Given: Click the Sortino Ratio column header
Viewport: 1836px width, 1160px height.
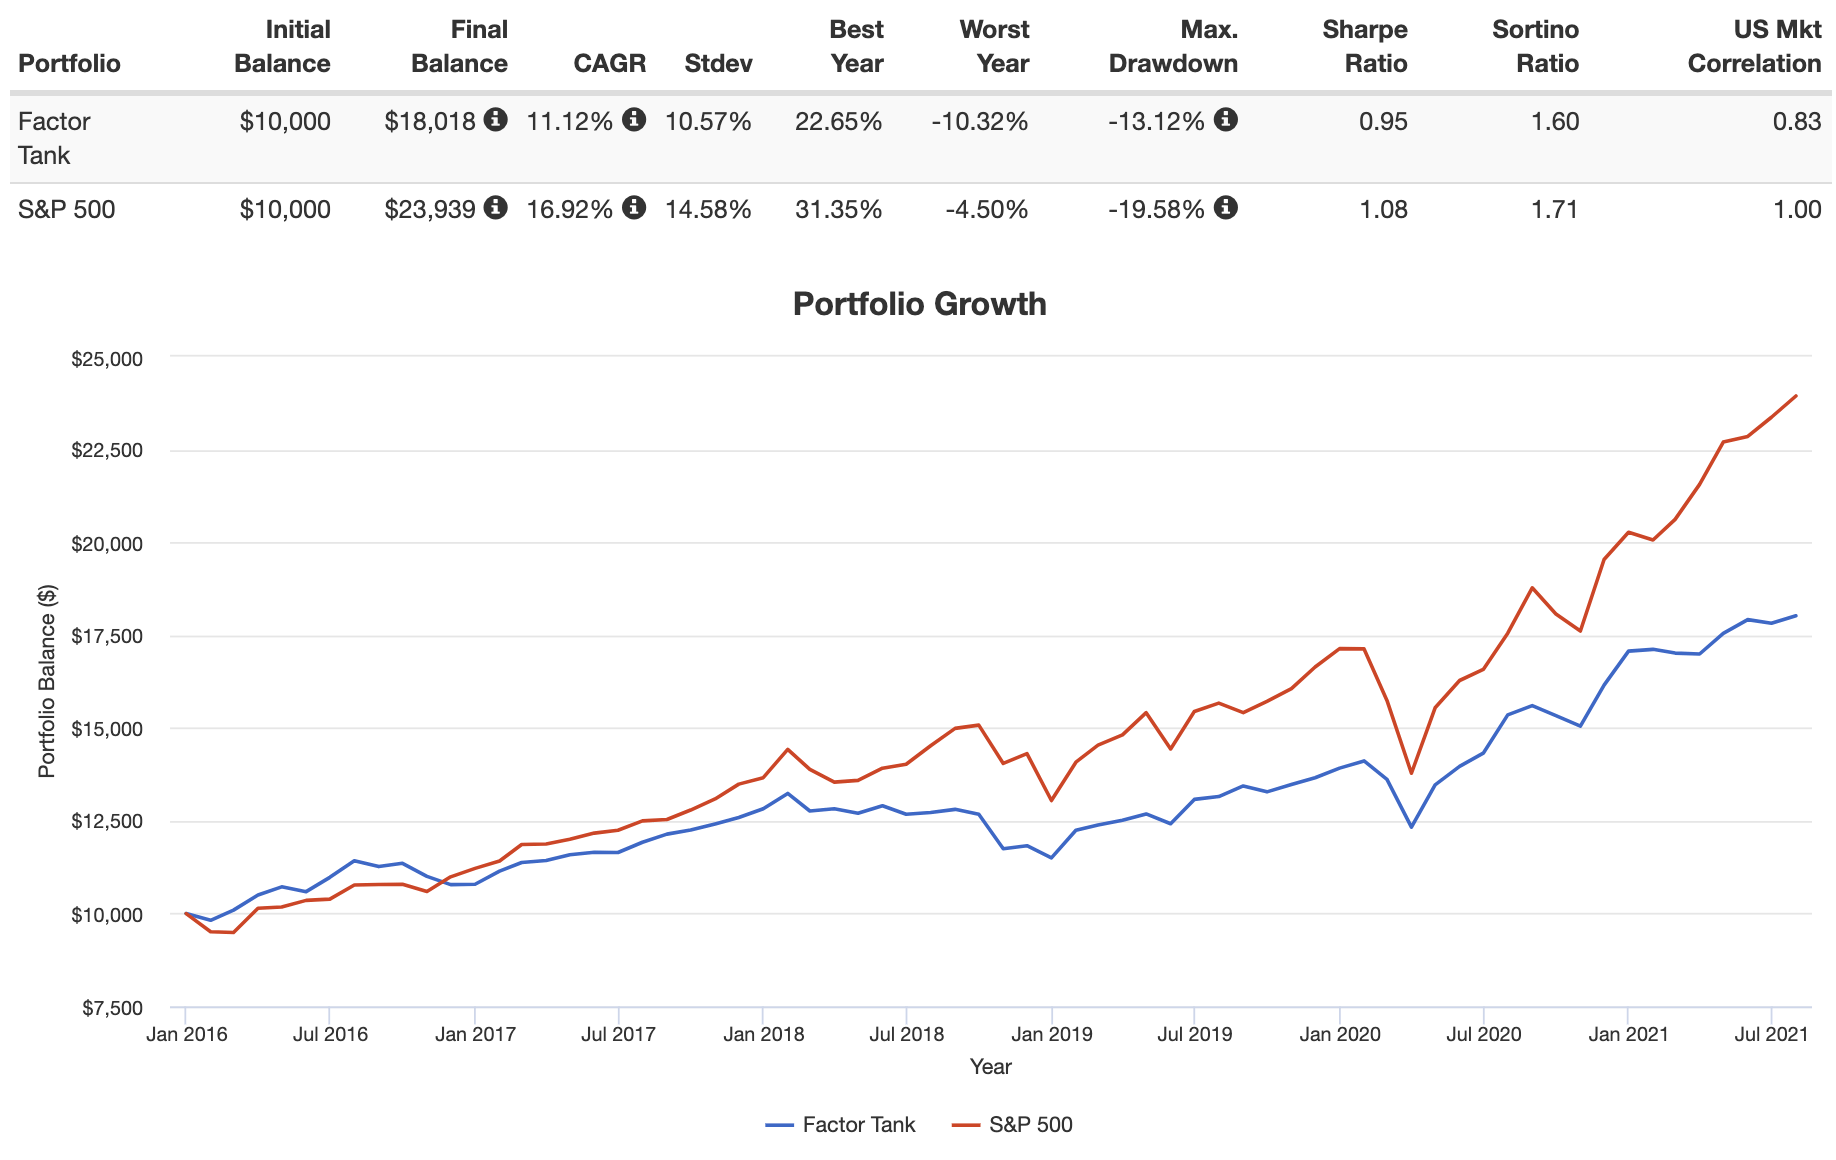Looking at the screenshot, I should click(1534, 46).
